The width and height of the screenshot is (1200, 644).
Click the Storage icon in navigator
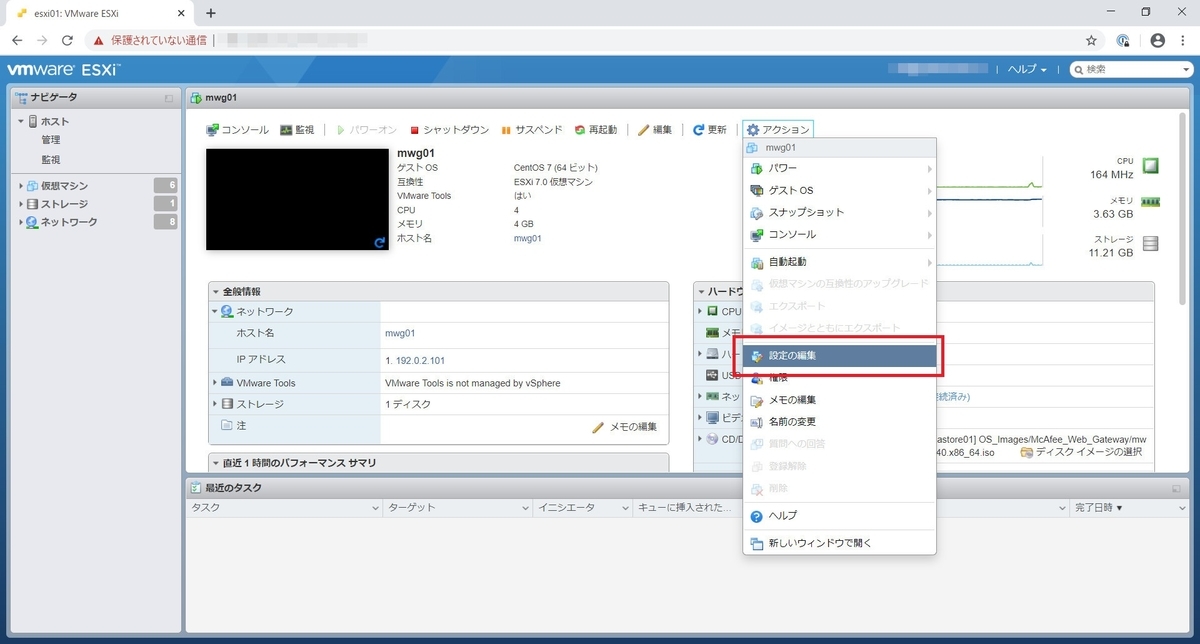pyautogui.click(x=32, y=204)
